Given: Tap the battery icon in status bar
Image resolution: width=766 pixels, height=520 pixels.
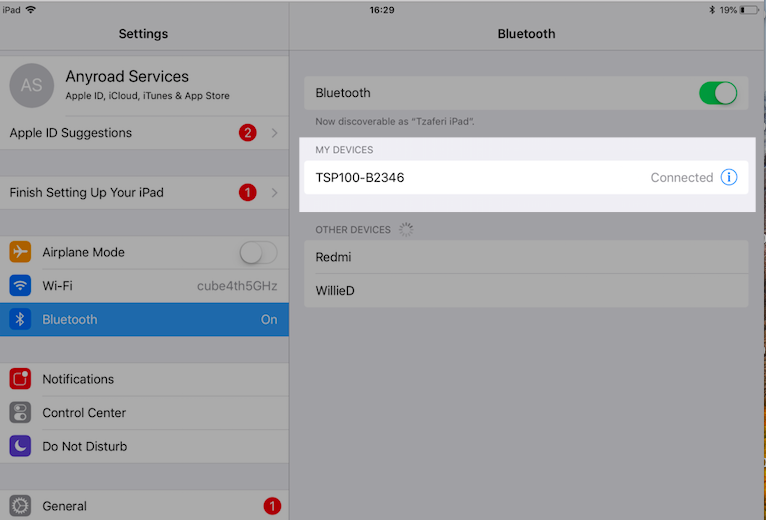Looking at the screenshot, I should pyautogui.click(x=749, y=10).
